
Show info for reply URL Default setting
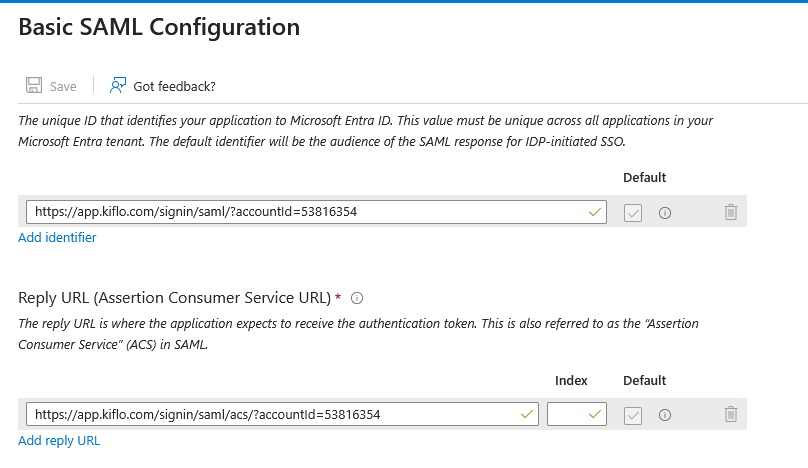[x=665, y=415]
